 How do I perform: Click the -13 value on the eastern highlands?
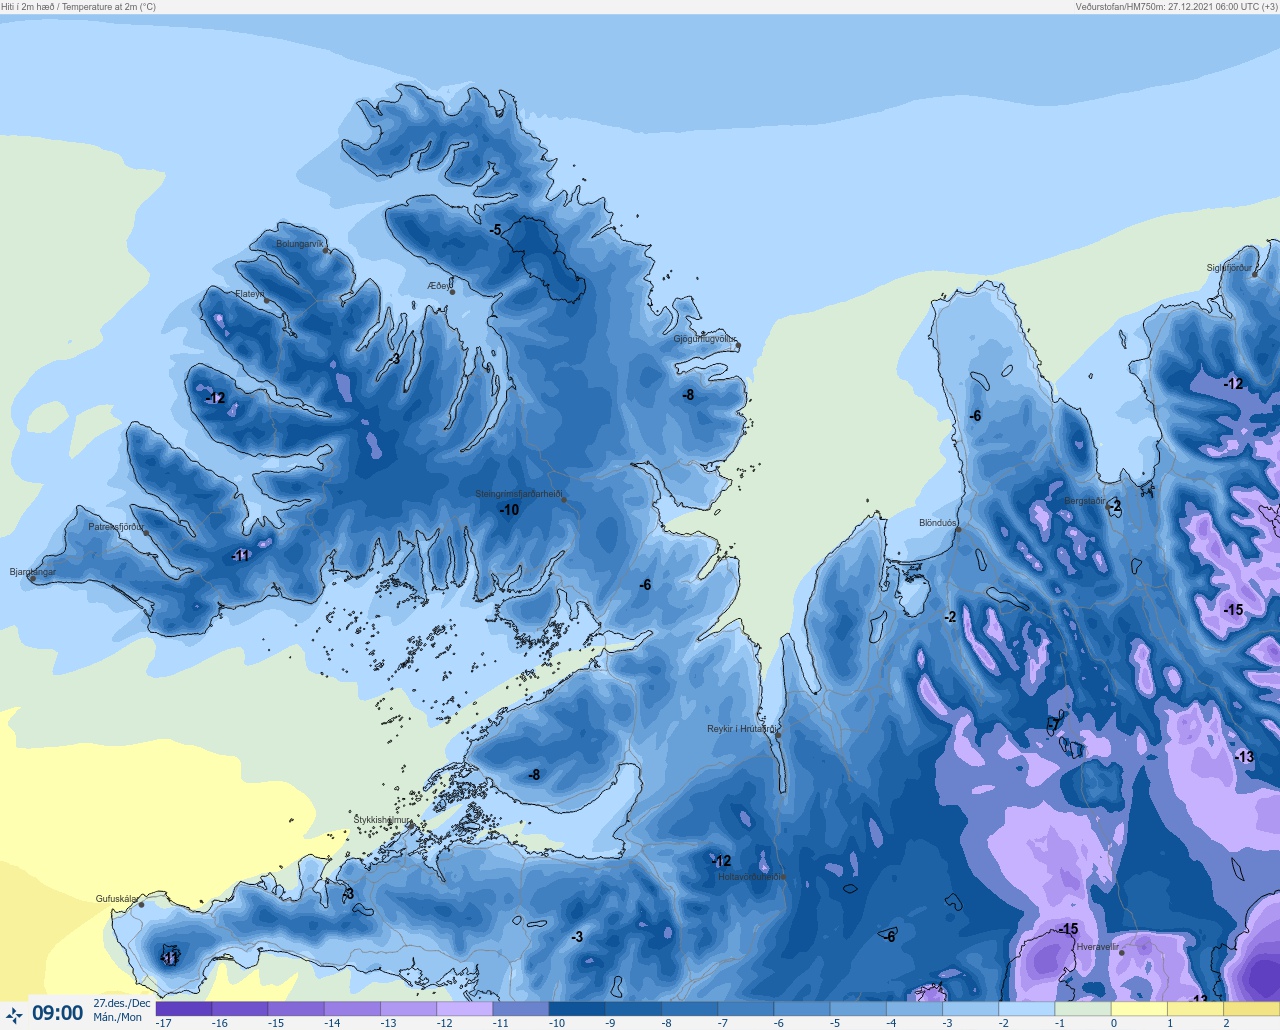pos(1244,757)
